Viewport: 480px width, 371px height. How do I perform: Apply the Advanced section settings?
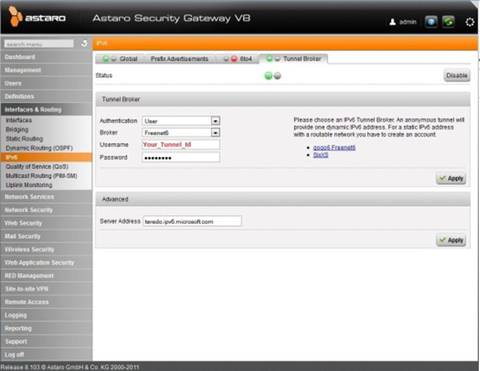click(451, 240)
